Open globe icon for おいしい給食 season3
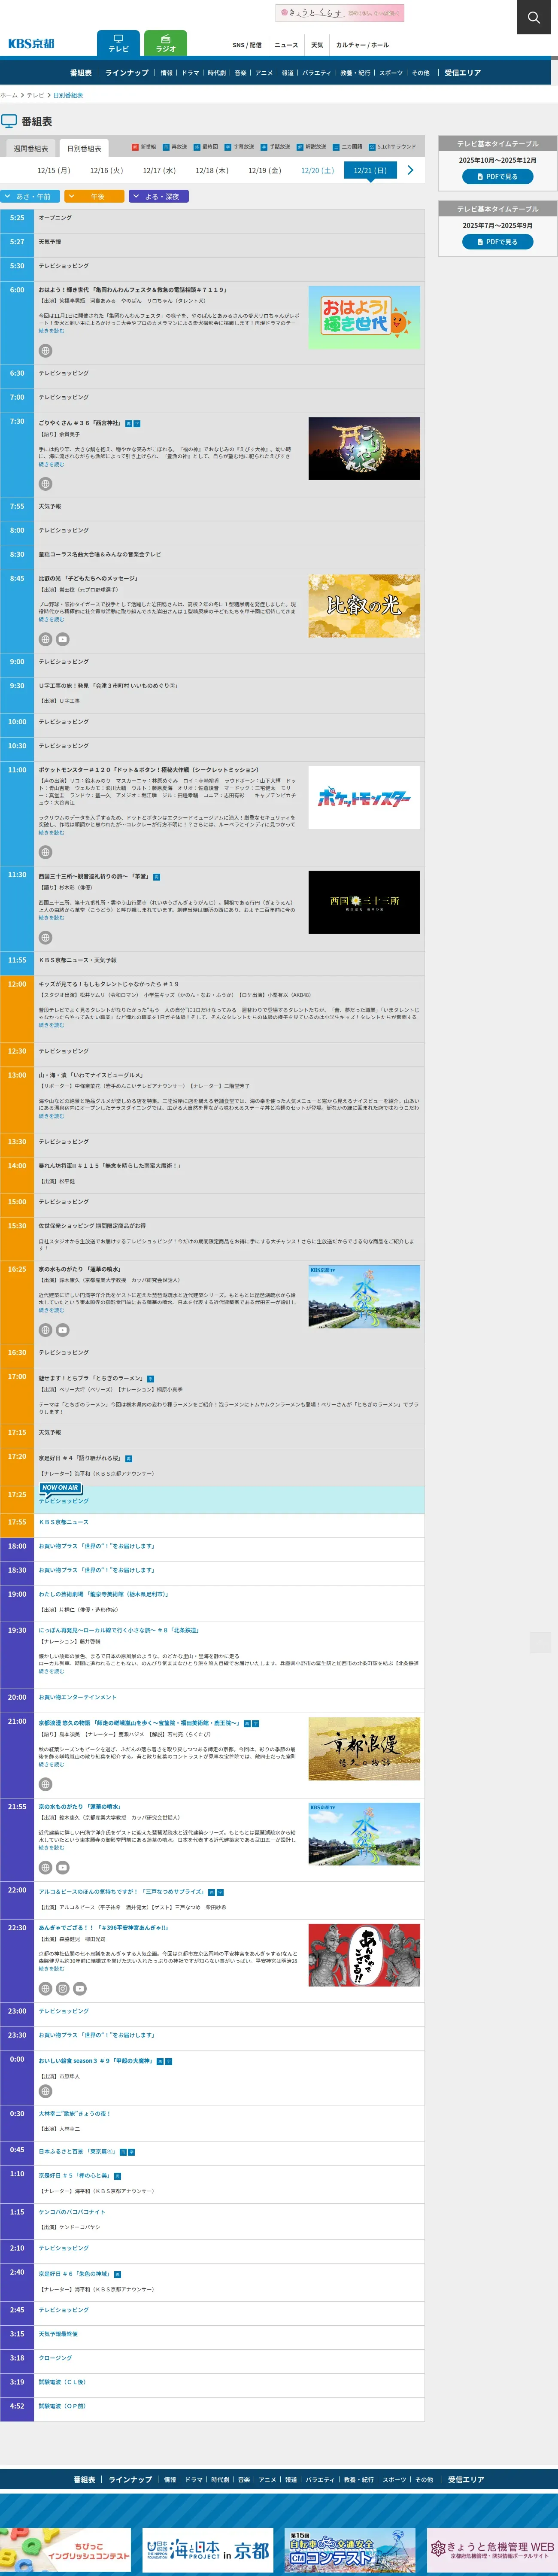558x2576 pixels. [45, 2091]
